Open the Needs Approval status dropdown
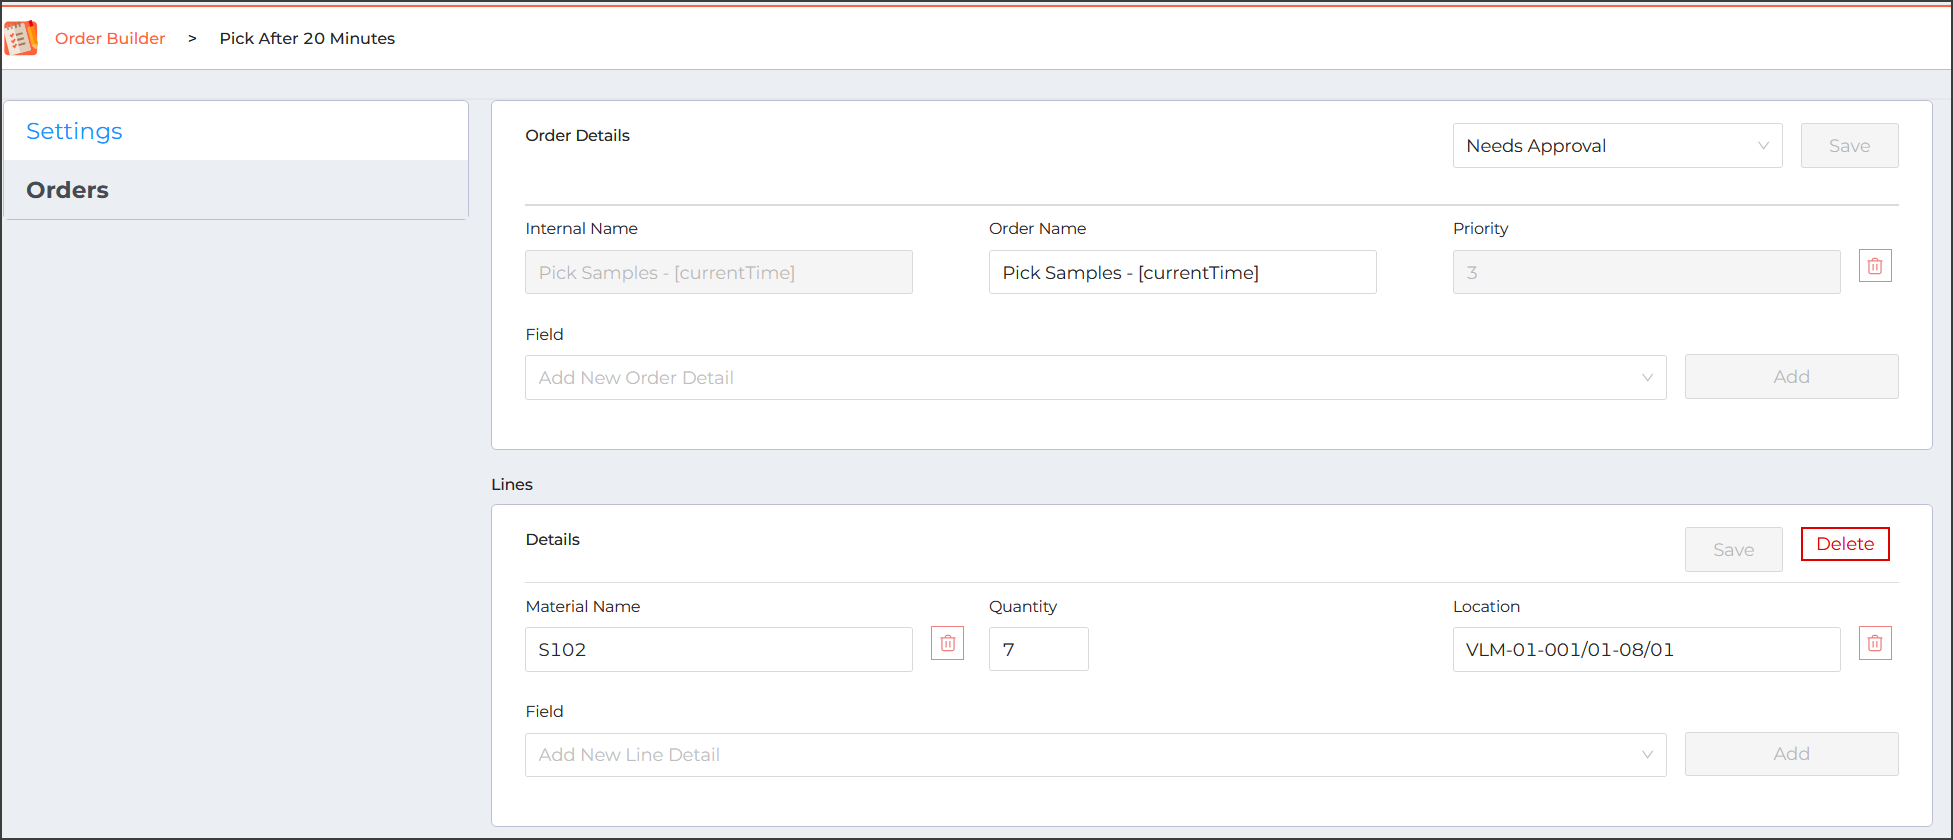1953x840 pixels. [1617, 146]
